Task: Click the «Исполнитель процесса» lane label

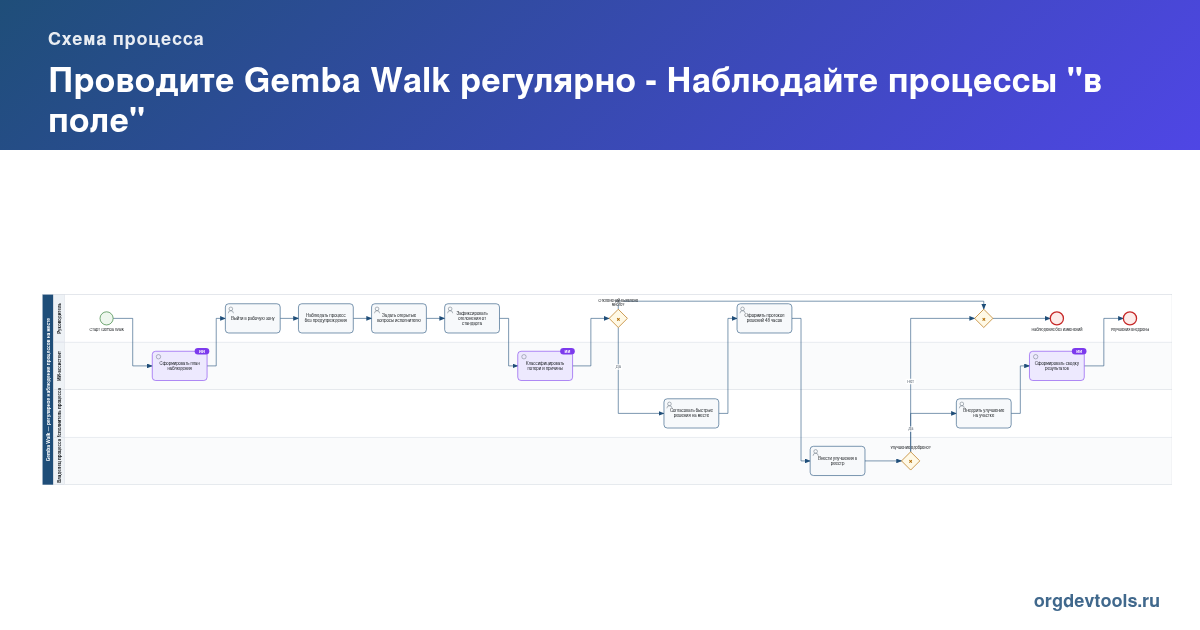Action: coord(59,413)
